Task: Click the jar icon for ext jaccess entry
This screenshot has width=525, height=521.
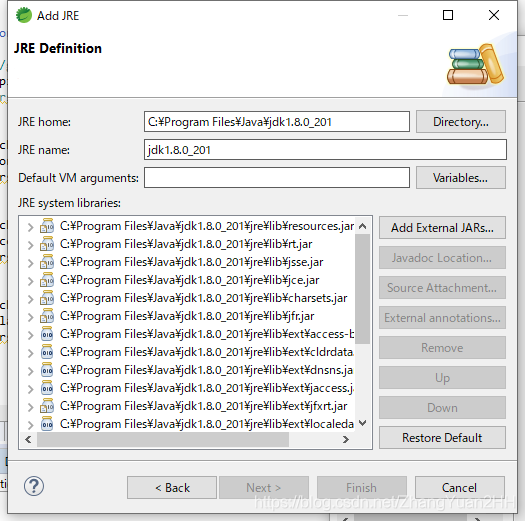Action: tap(47, 388)
